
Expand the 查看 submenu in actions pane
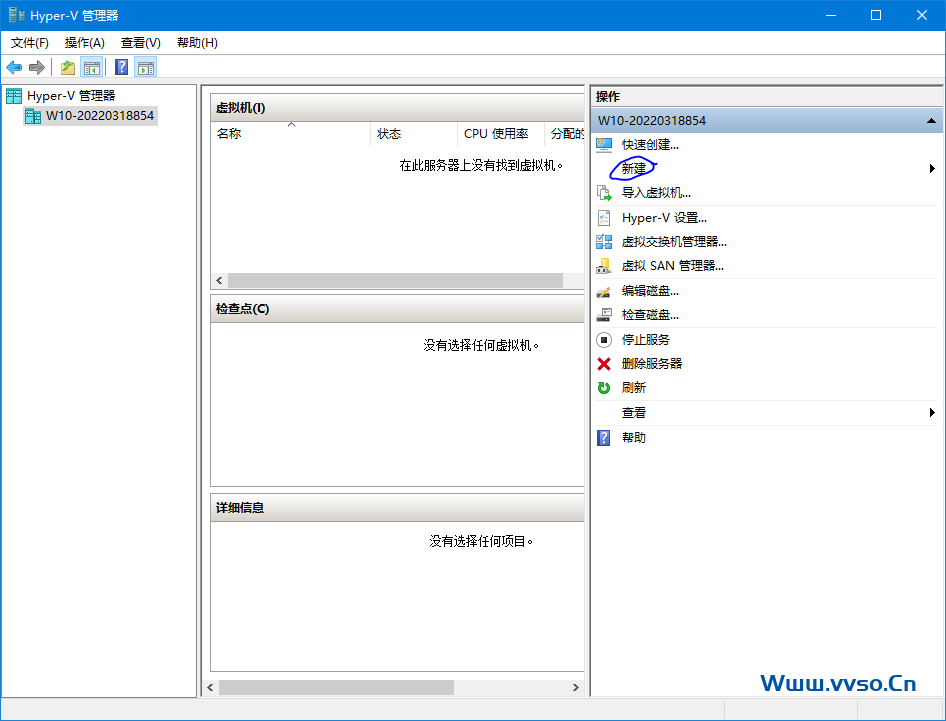pyautogui.click(x=932, y=412)
